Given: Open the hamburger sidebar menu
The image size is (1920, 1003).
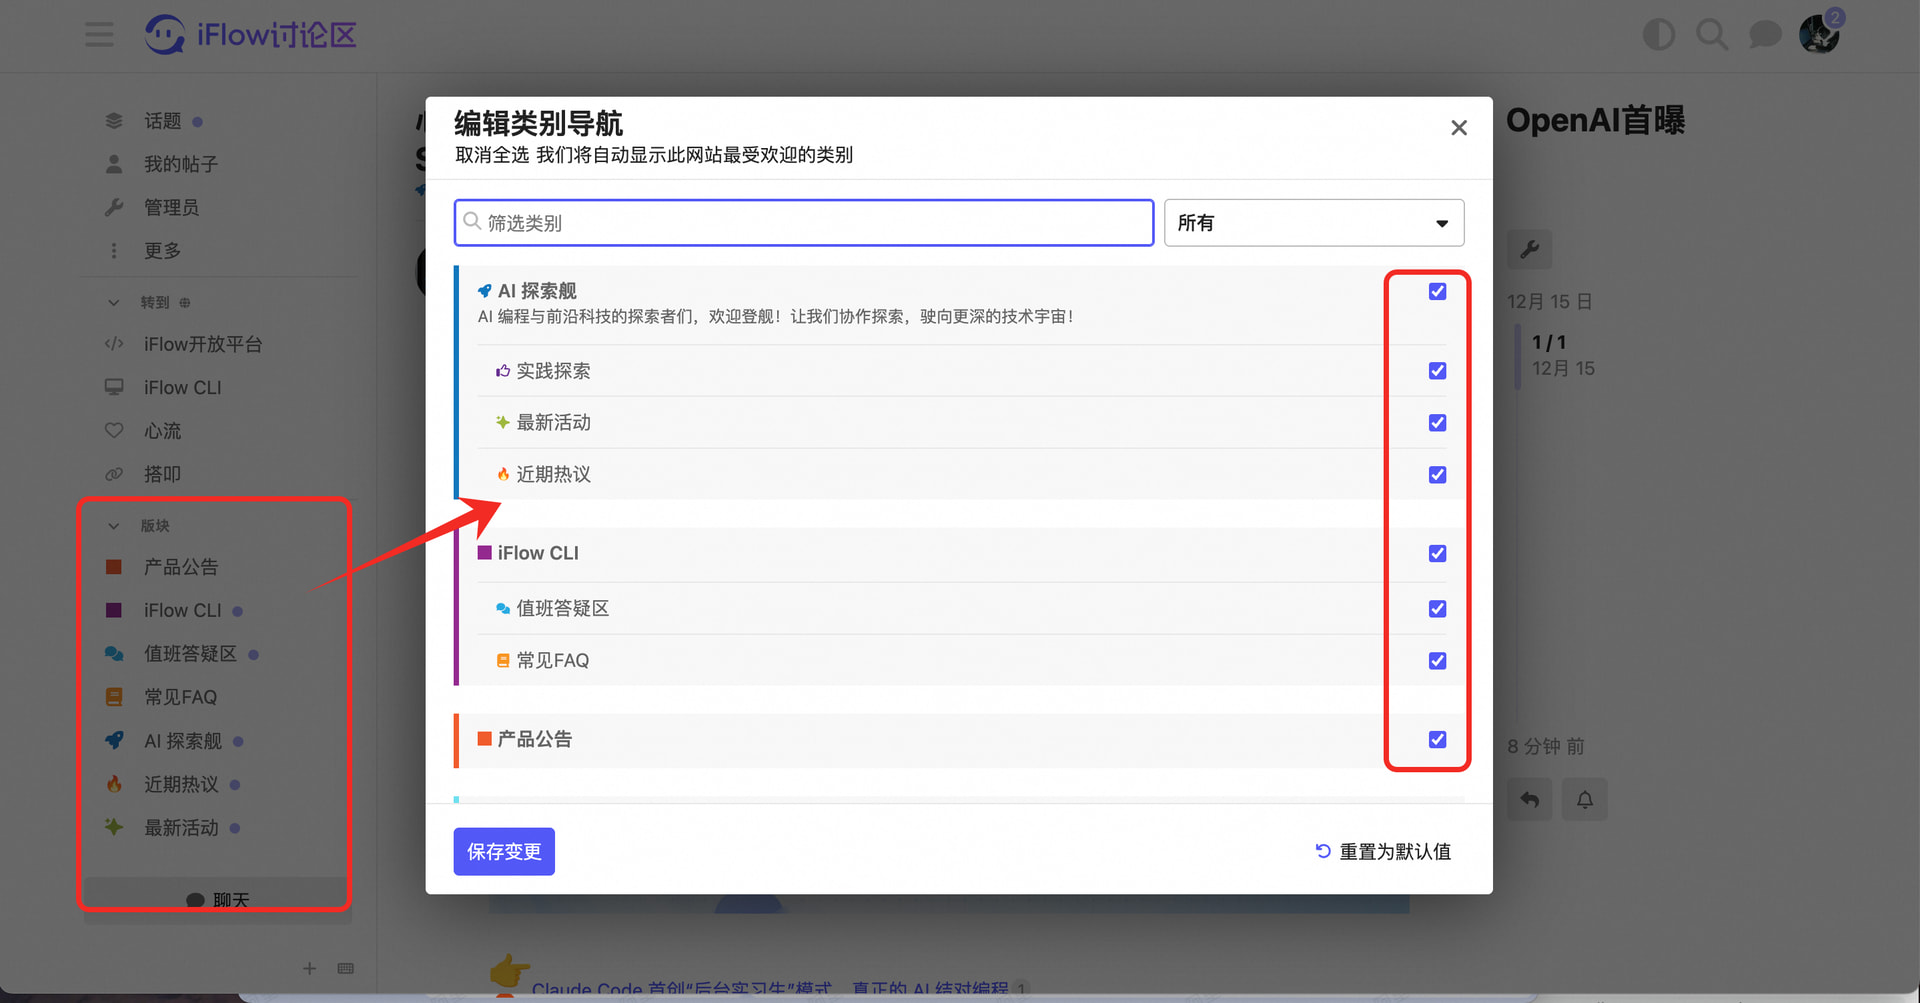Looking at the screenshot, I should pos(99,35).
